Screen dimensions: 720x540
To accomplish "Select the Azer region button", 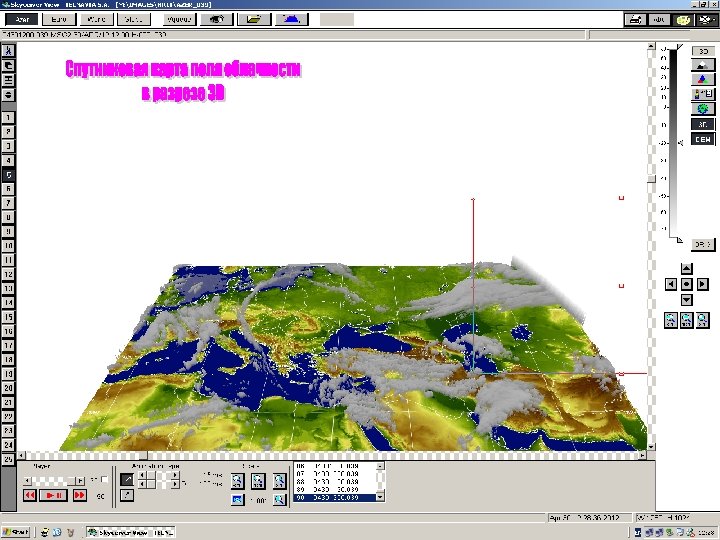I will tap(22, 19).
